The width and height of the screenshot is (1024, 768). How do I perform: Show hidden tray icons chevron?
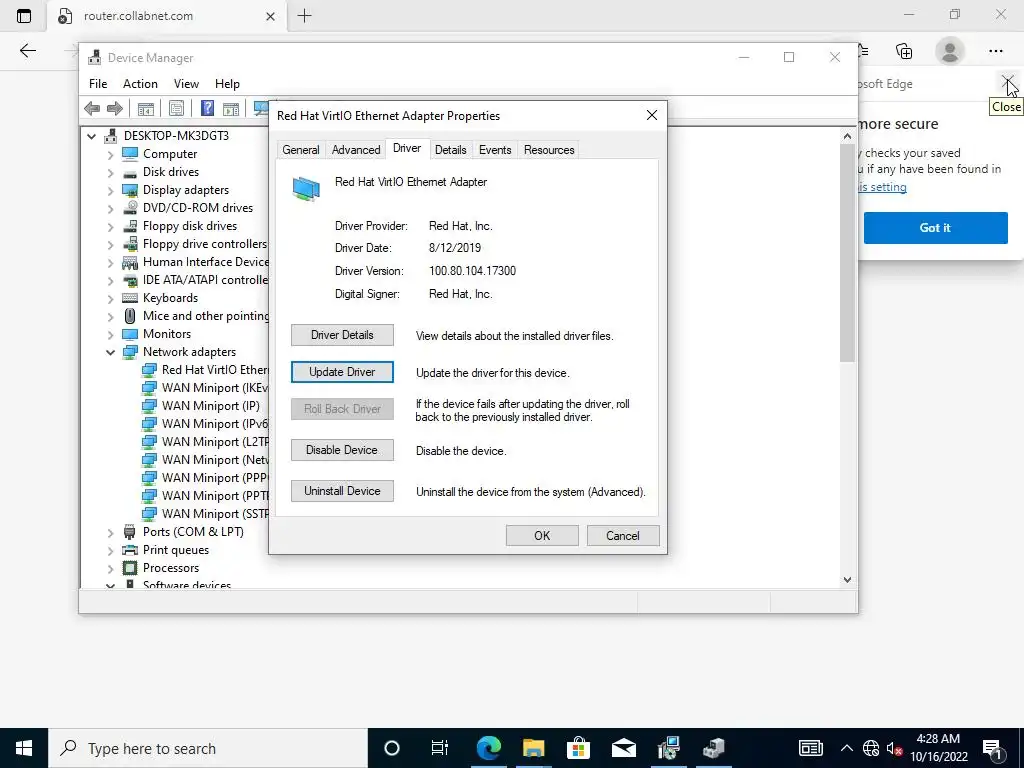point(846,748)
